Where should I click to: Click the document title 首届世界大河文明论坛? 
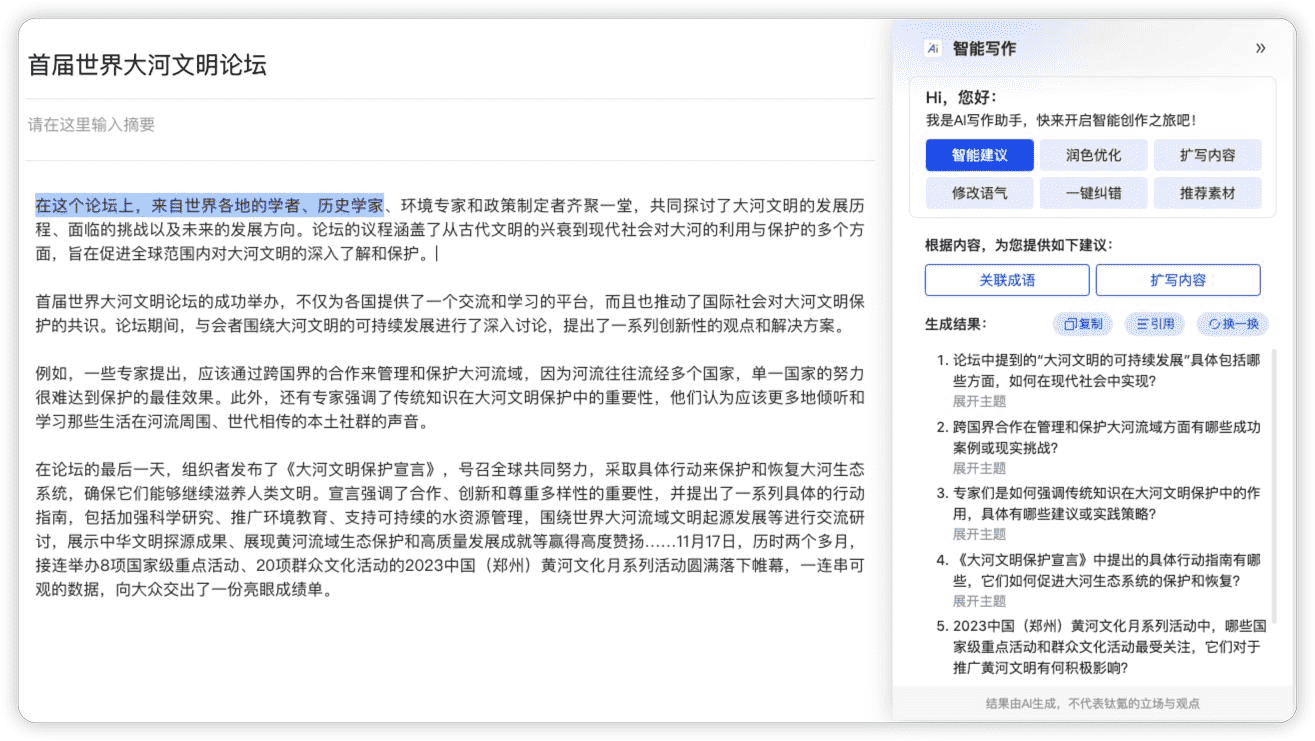[147, 66]
